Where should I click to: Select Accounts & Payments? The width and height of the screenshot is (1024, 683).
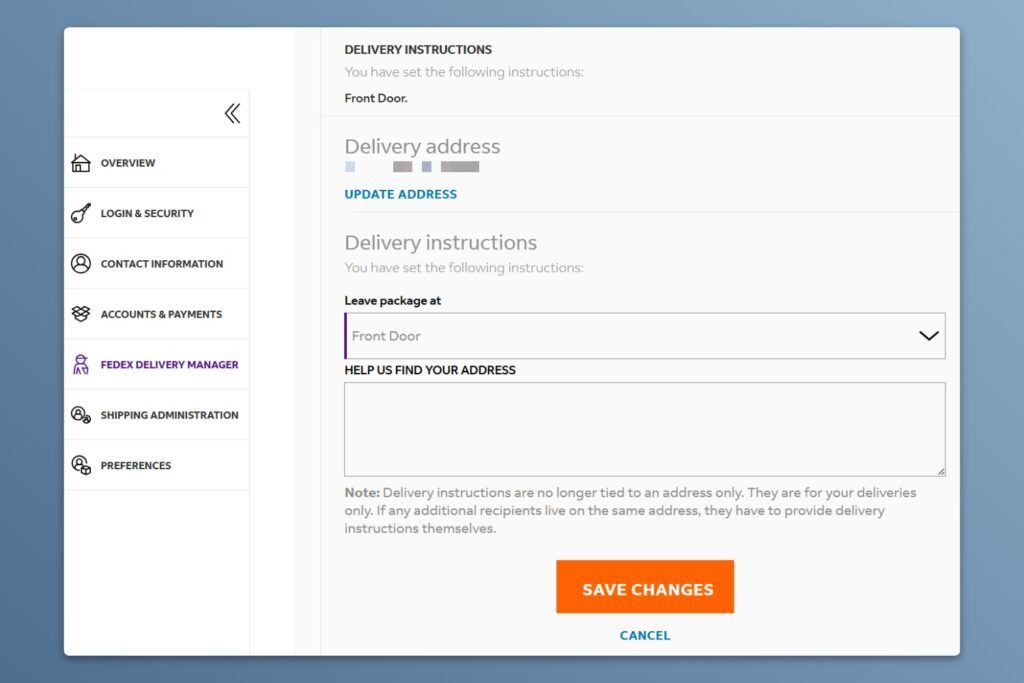(161, 314)
